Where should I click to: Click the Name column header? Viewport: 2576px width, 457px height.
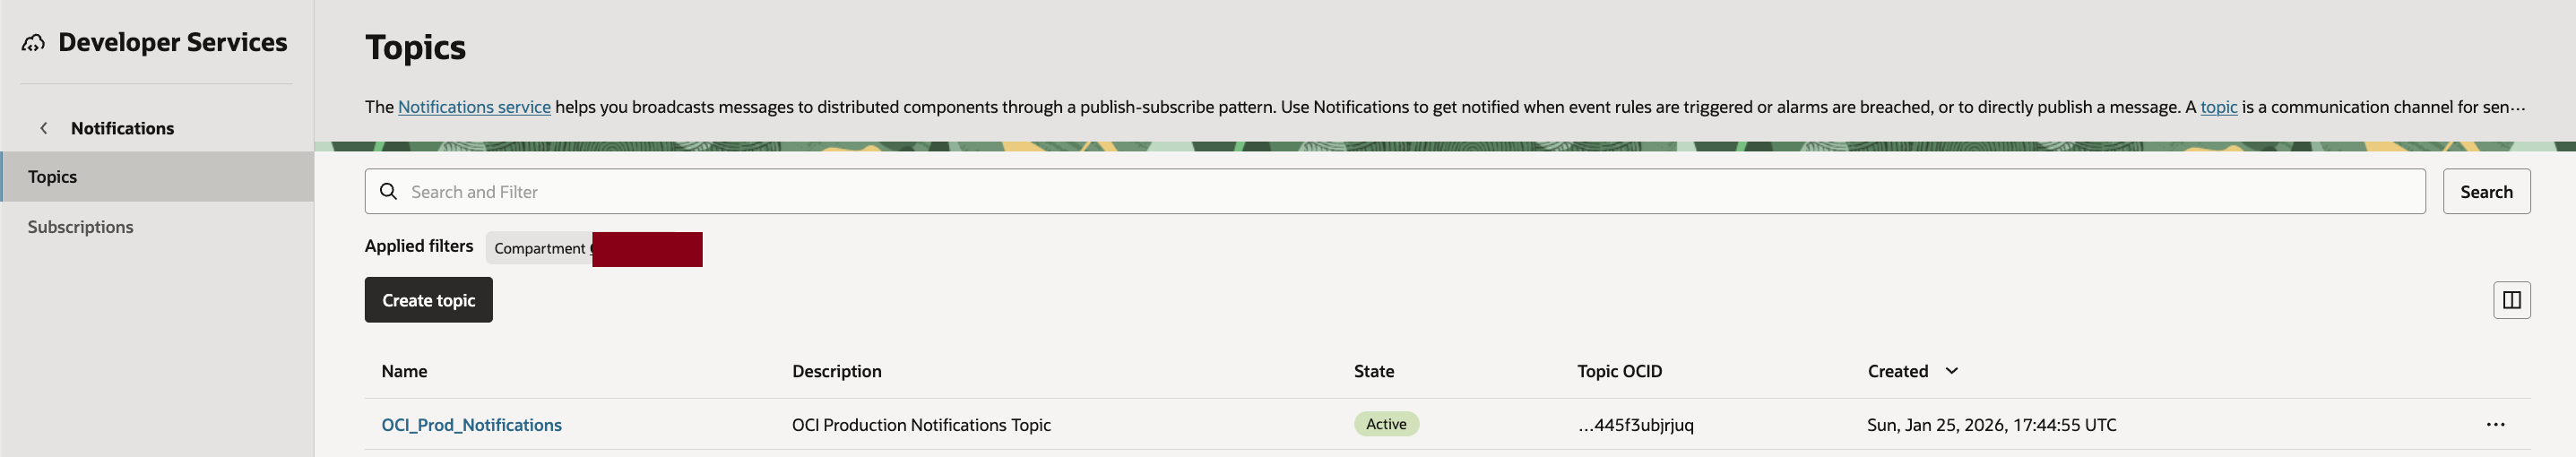[404, 371]
